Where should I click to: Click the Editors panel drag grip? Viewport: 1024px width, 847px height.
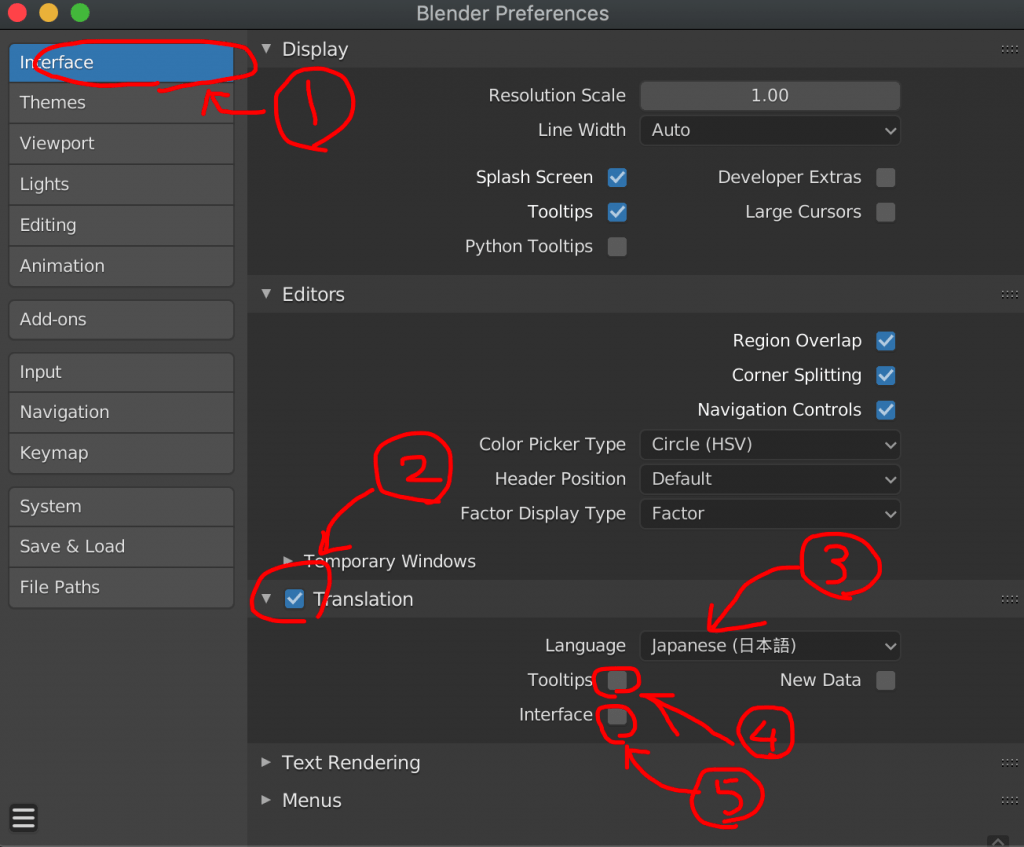point(1009,295)
